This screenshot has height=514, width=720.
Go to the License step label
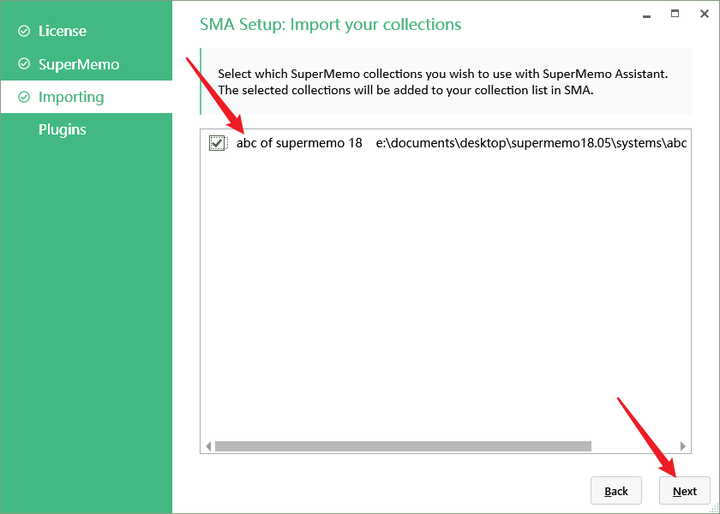pyautogui.click(x=62, y=31)
